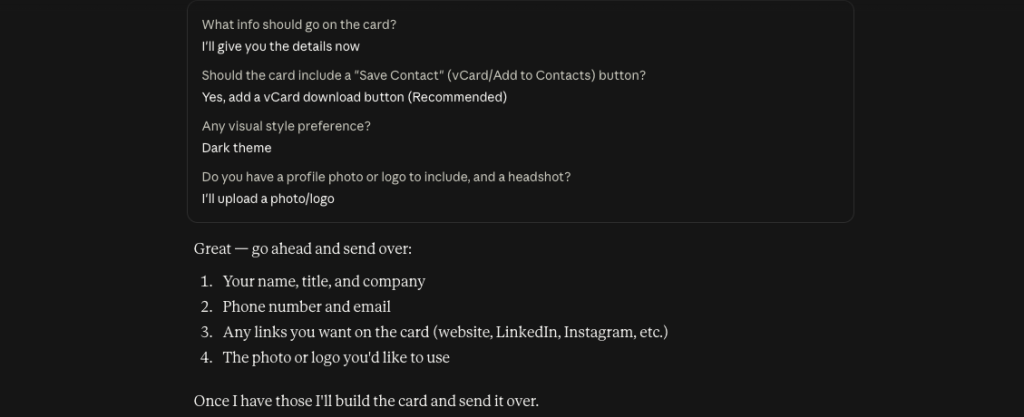Screen dimensions: 1024x417
Task: Click list item 'The photo or logo you'd like to use'
Action: tap(336, 358)
